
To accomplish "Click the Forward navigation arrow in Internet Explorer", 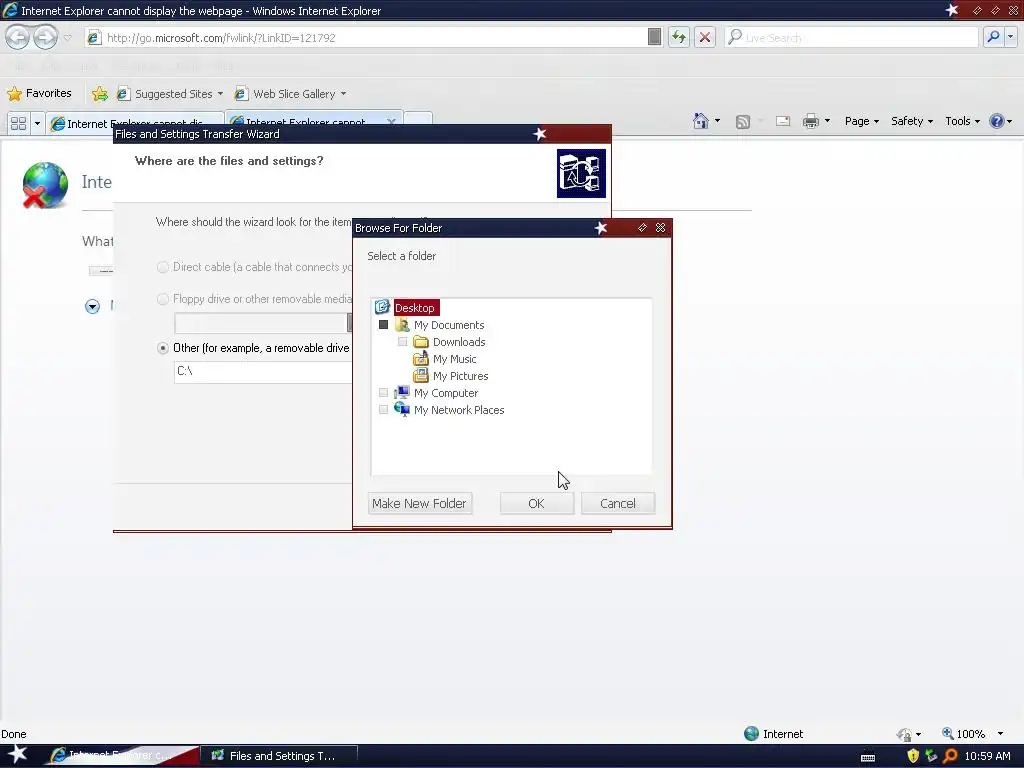I will click(45, 37).
